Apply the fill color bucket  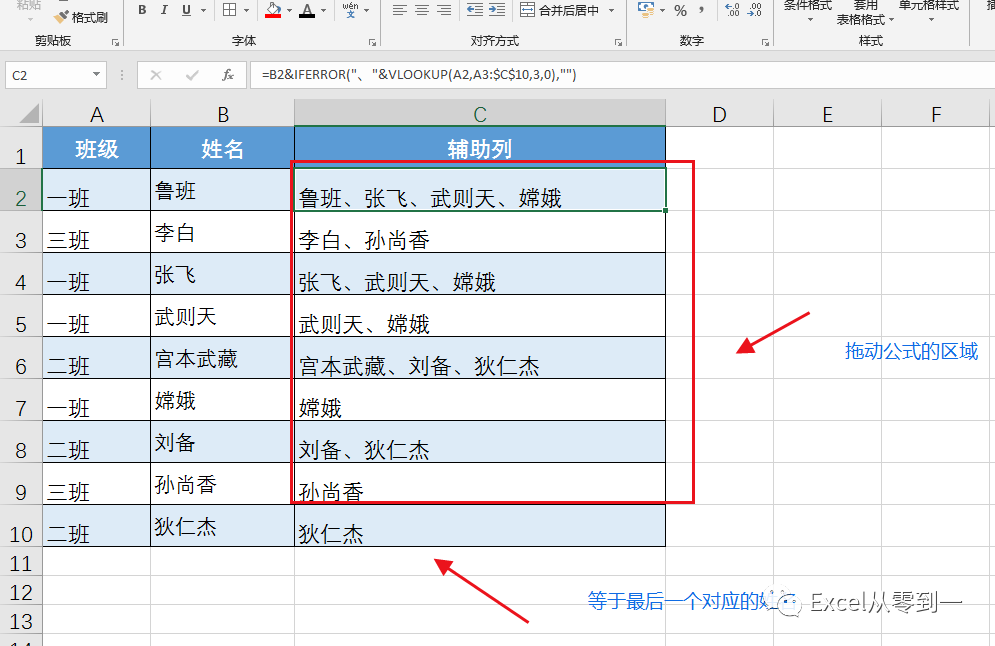[x=273, y=10]
